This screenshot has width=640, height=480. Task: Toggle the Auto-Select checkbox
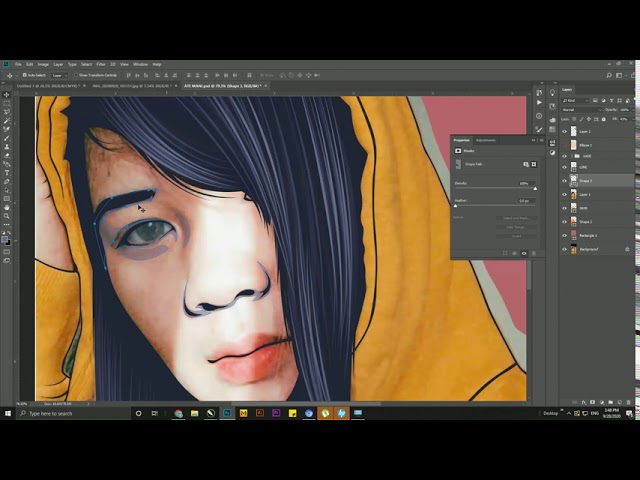24,75
